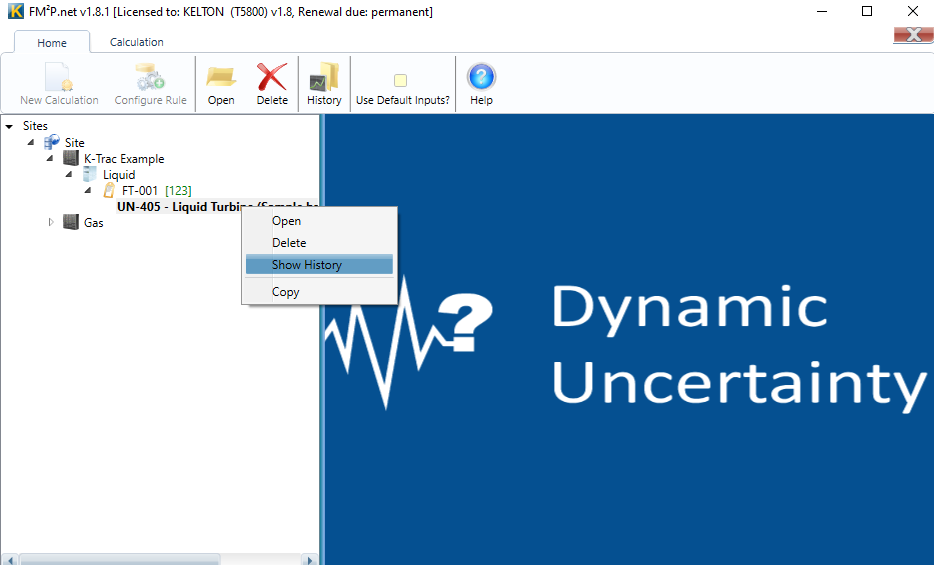Image resolution: width=934 pixels, height=565 pixels.
Task: Collapse the FT-001 tree node
Action: 88,190
